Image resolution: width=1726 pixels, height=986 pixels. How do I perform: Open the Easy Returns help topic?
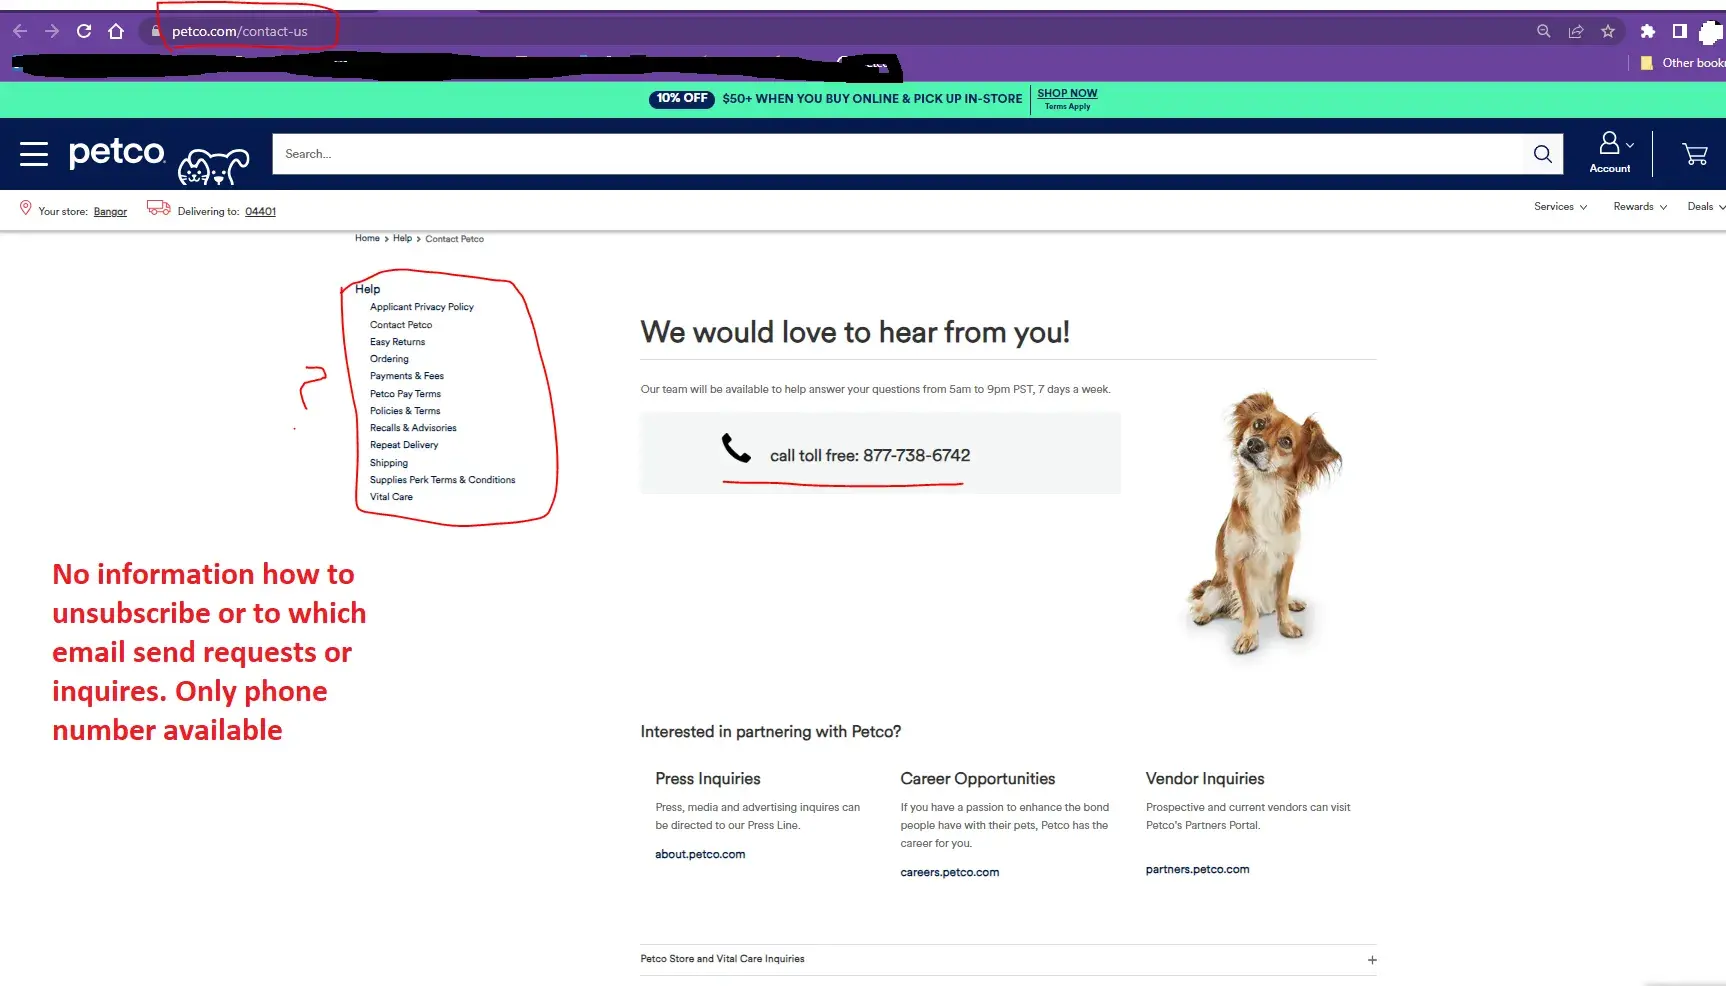(x=397, y=342)
